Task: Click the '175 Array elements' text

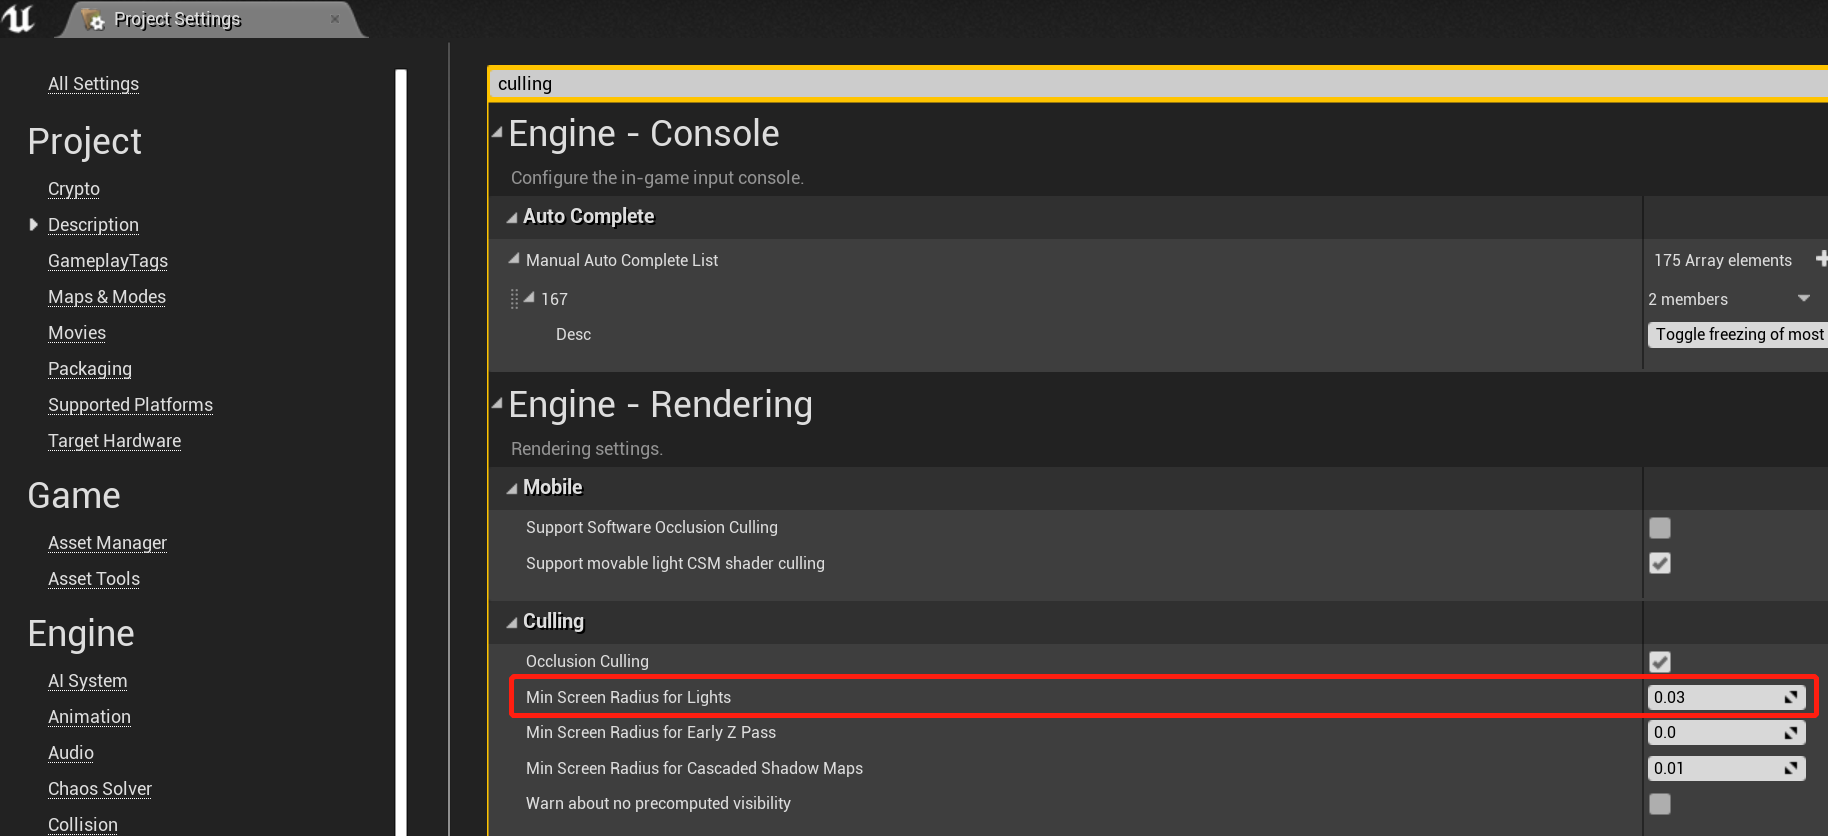Action: (1723, 260)
